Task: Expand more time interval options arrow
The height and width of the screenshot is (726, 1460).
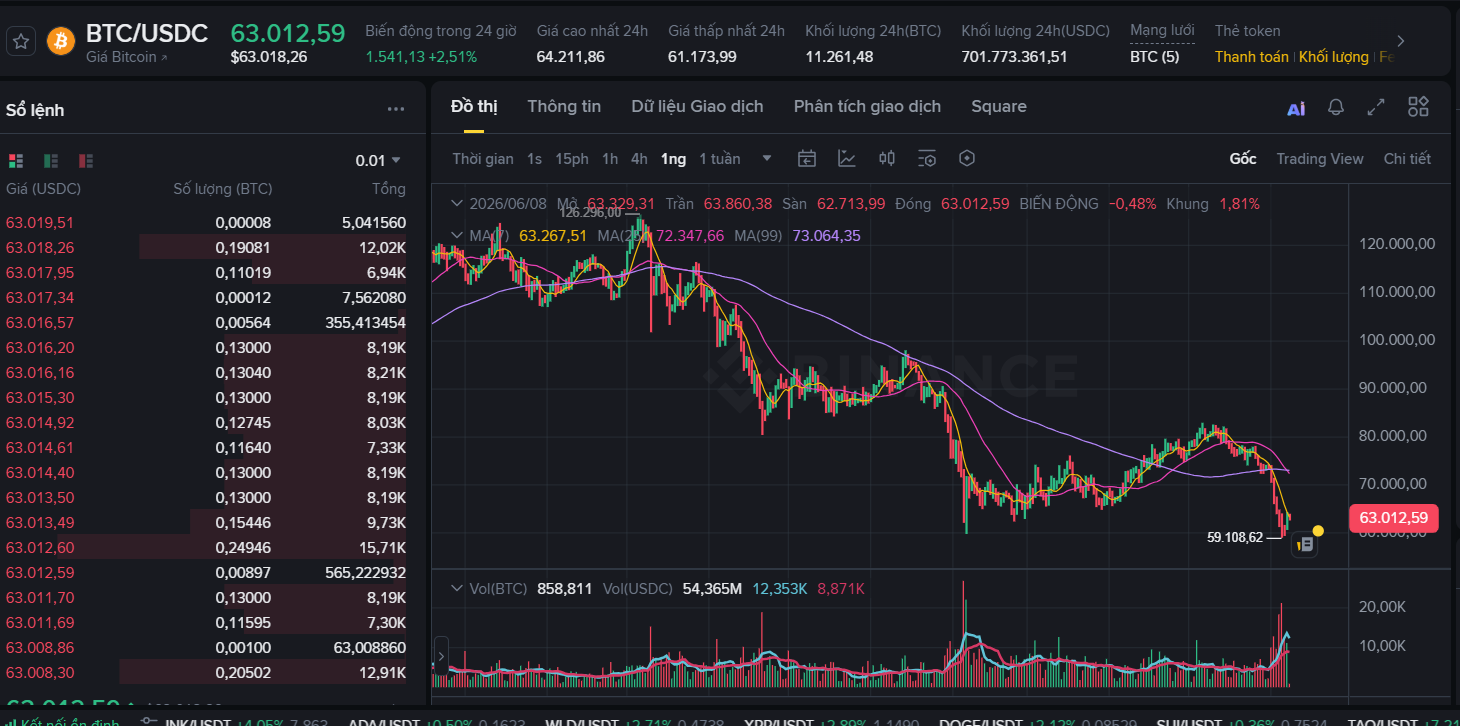Action: 767,158
